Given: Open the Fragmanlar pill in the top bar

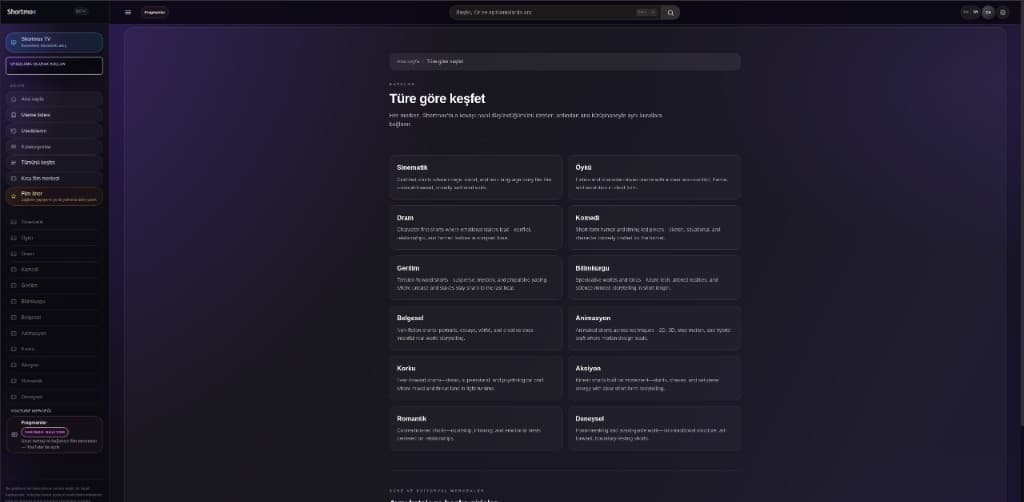Looking at the screenshot, I should pyautogui.click(x=155, y=12).
